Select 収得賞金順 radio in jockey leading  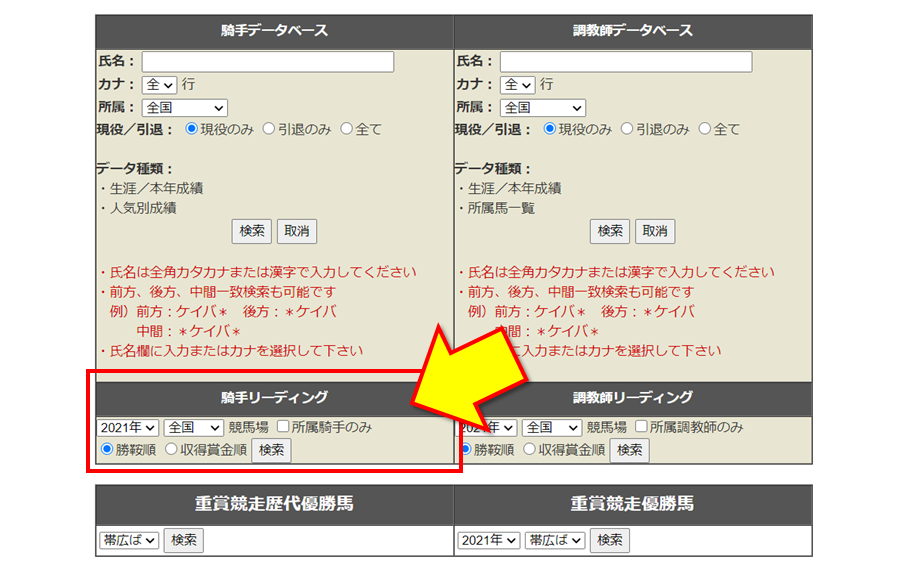point(171,450)
